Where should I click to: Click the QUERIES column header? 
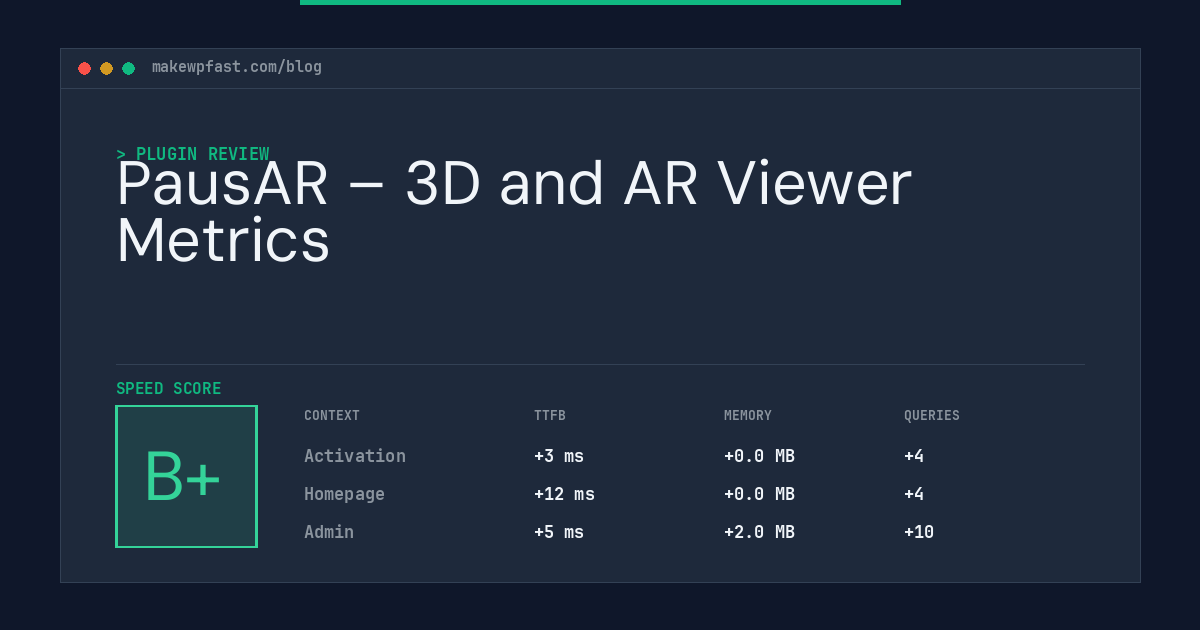tap(932, 416)
